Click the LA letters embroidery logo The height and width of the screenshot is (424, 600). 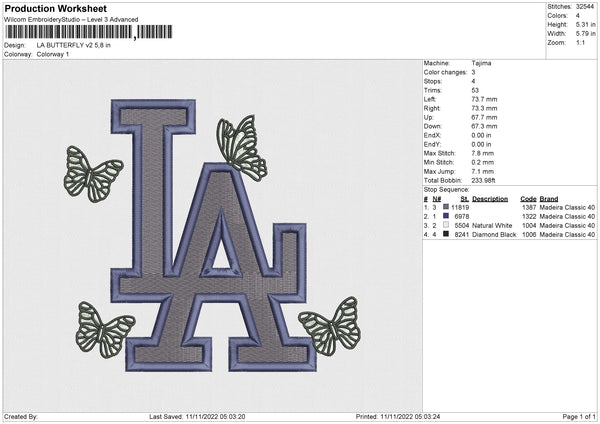pyautogui.click(x=213, y=235)
